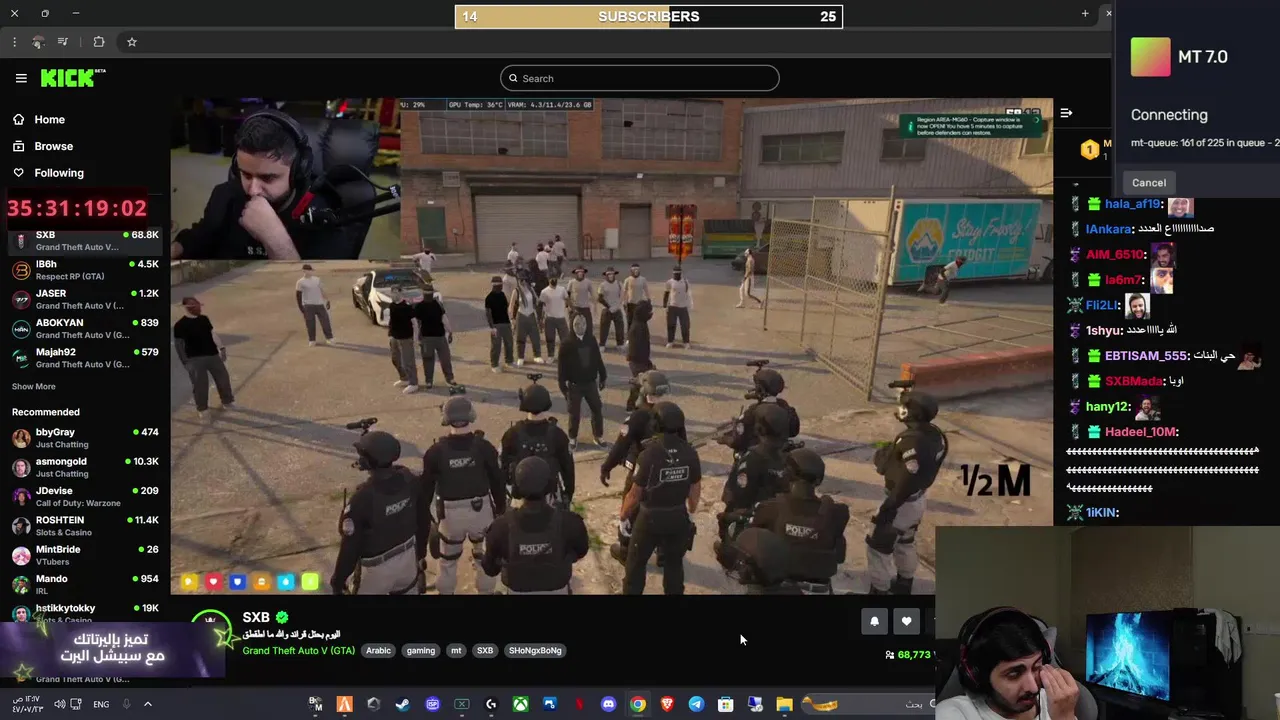Open followed channel Majah92
The width and height of the screenshot is (1280, 720).
[85, 357]
